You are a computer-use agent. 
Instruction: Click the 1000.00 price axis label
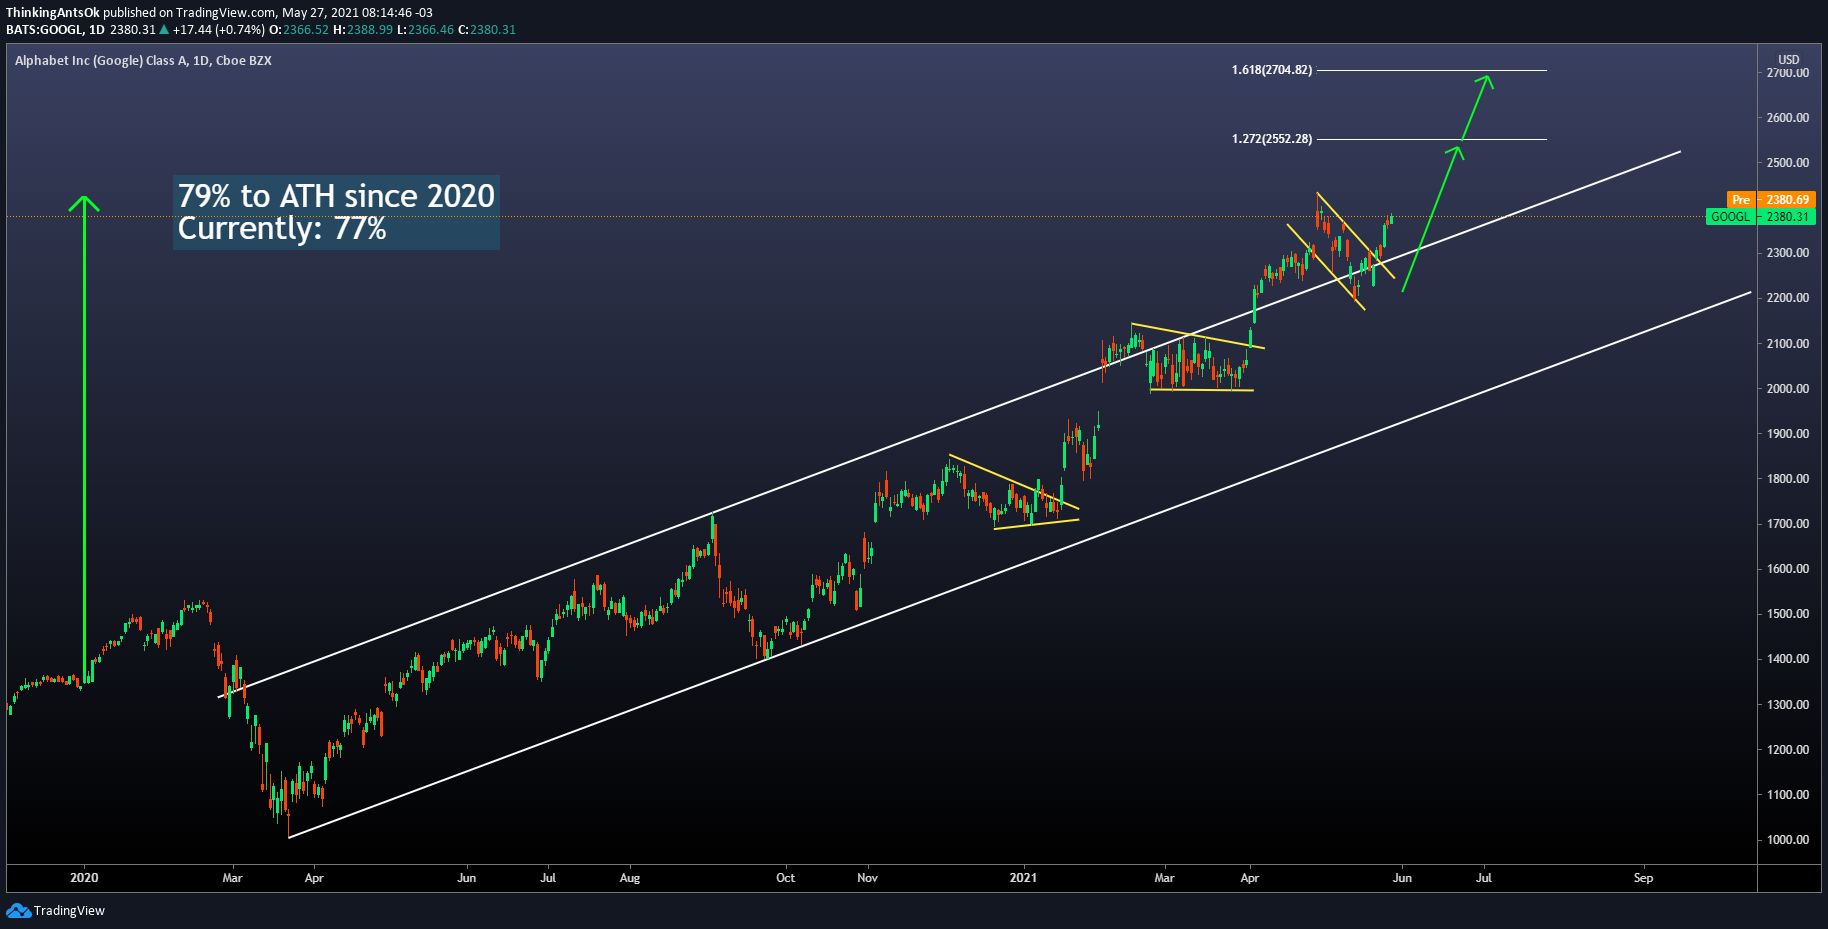(1787, 840)
